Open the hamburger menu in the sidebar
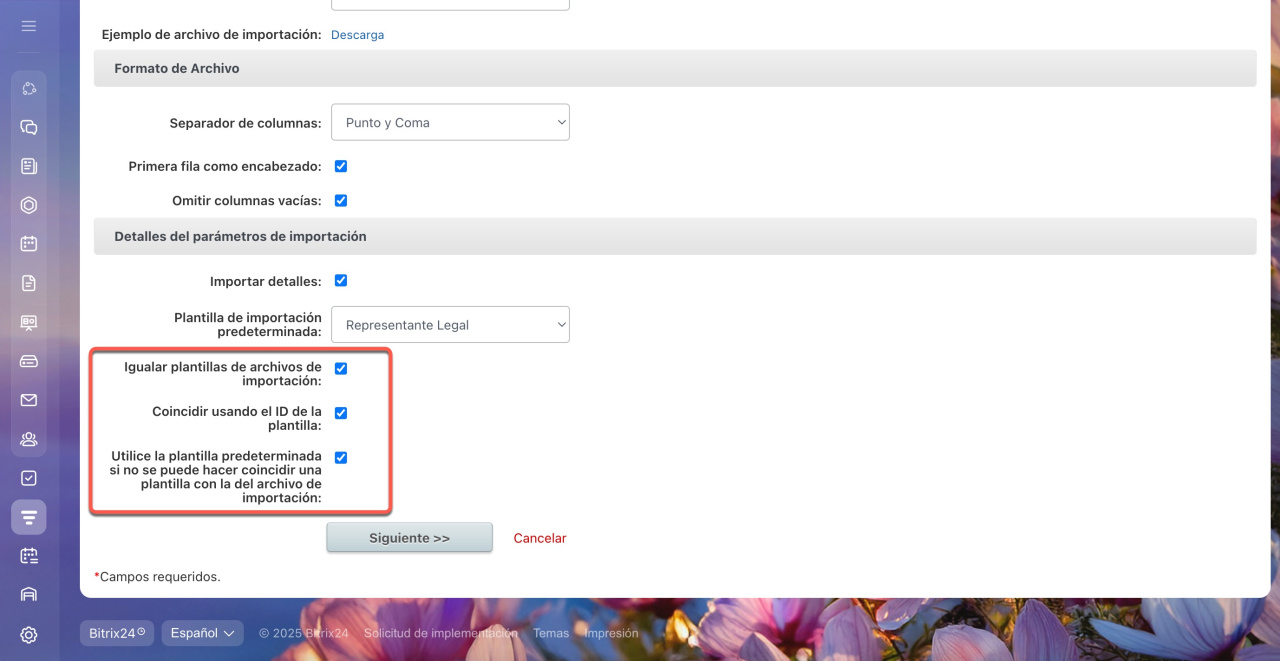Image resolution: width=1280 pixels, height=661 pixels. (28, 26)
